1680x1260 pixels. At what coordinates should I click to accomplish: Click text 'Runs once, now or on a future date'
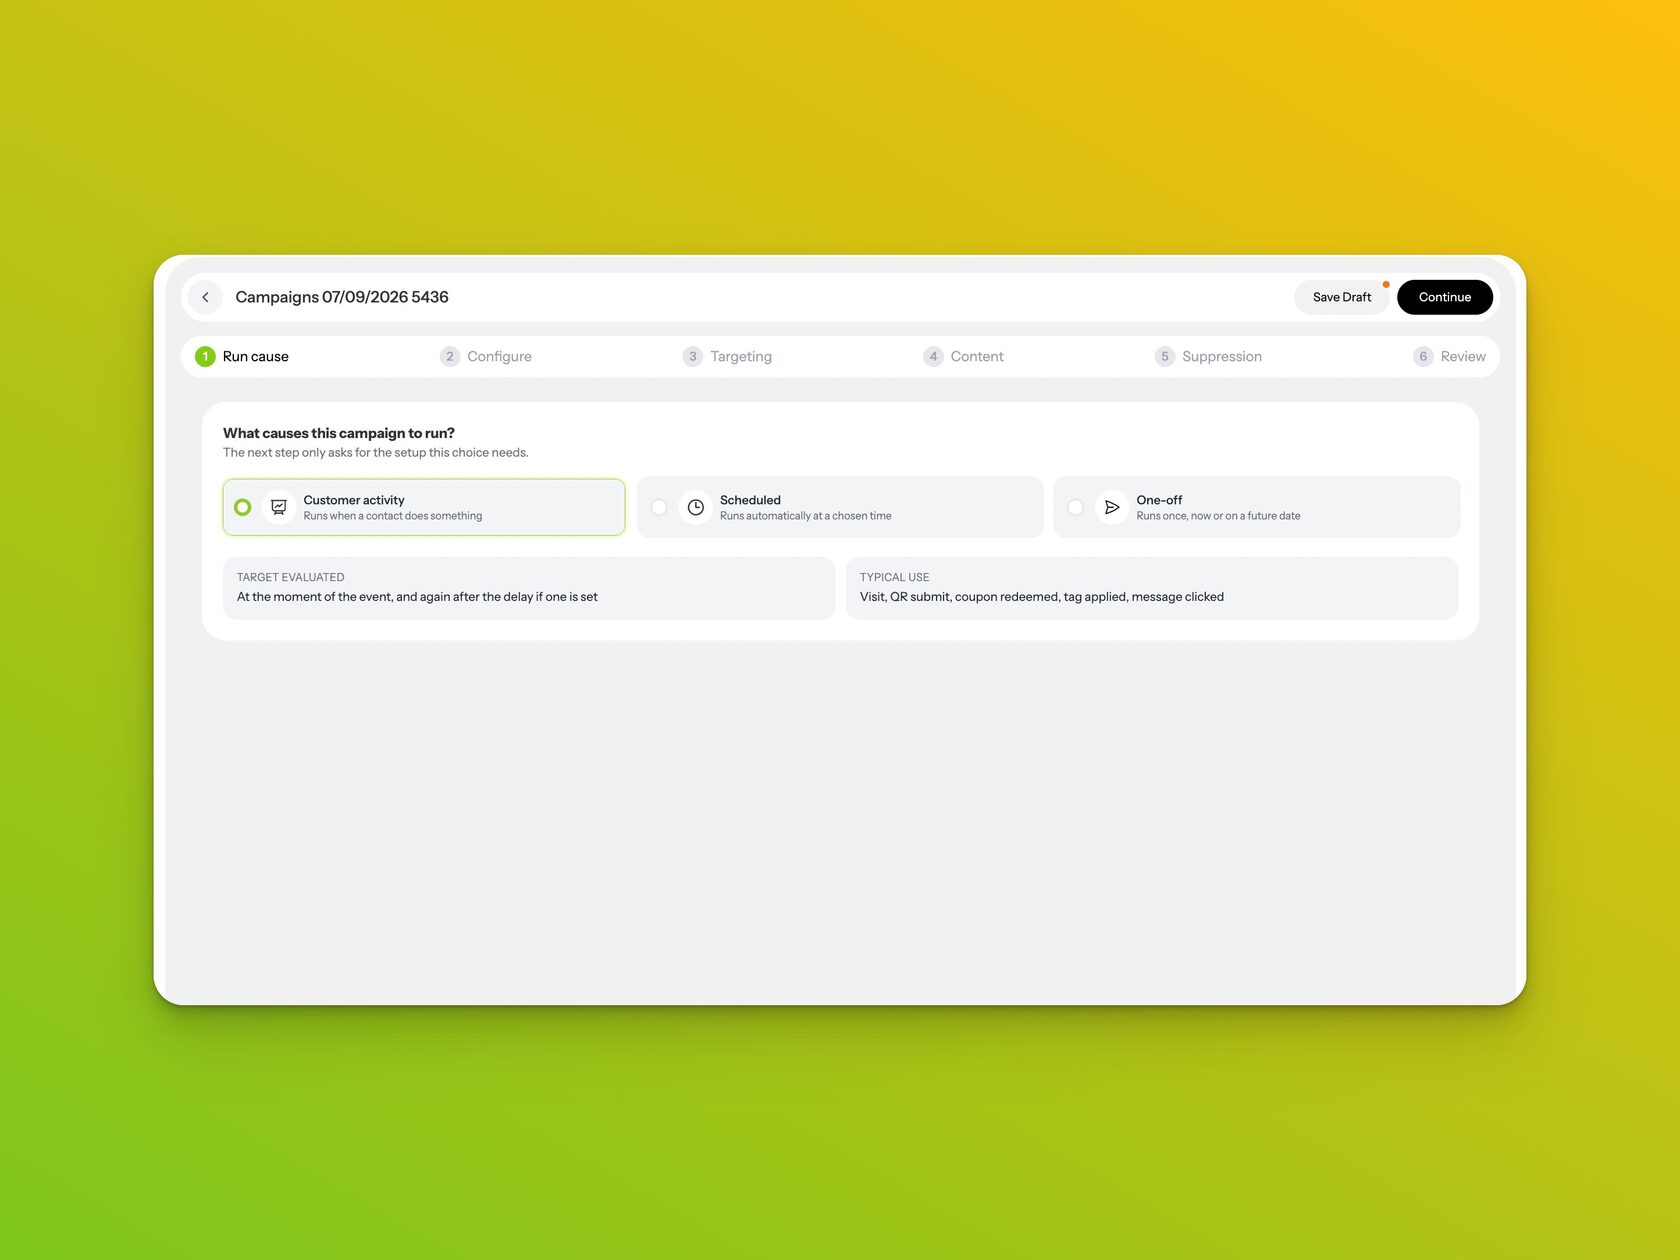pos(1218,516)
